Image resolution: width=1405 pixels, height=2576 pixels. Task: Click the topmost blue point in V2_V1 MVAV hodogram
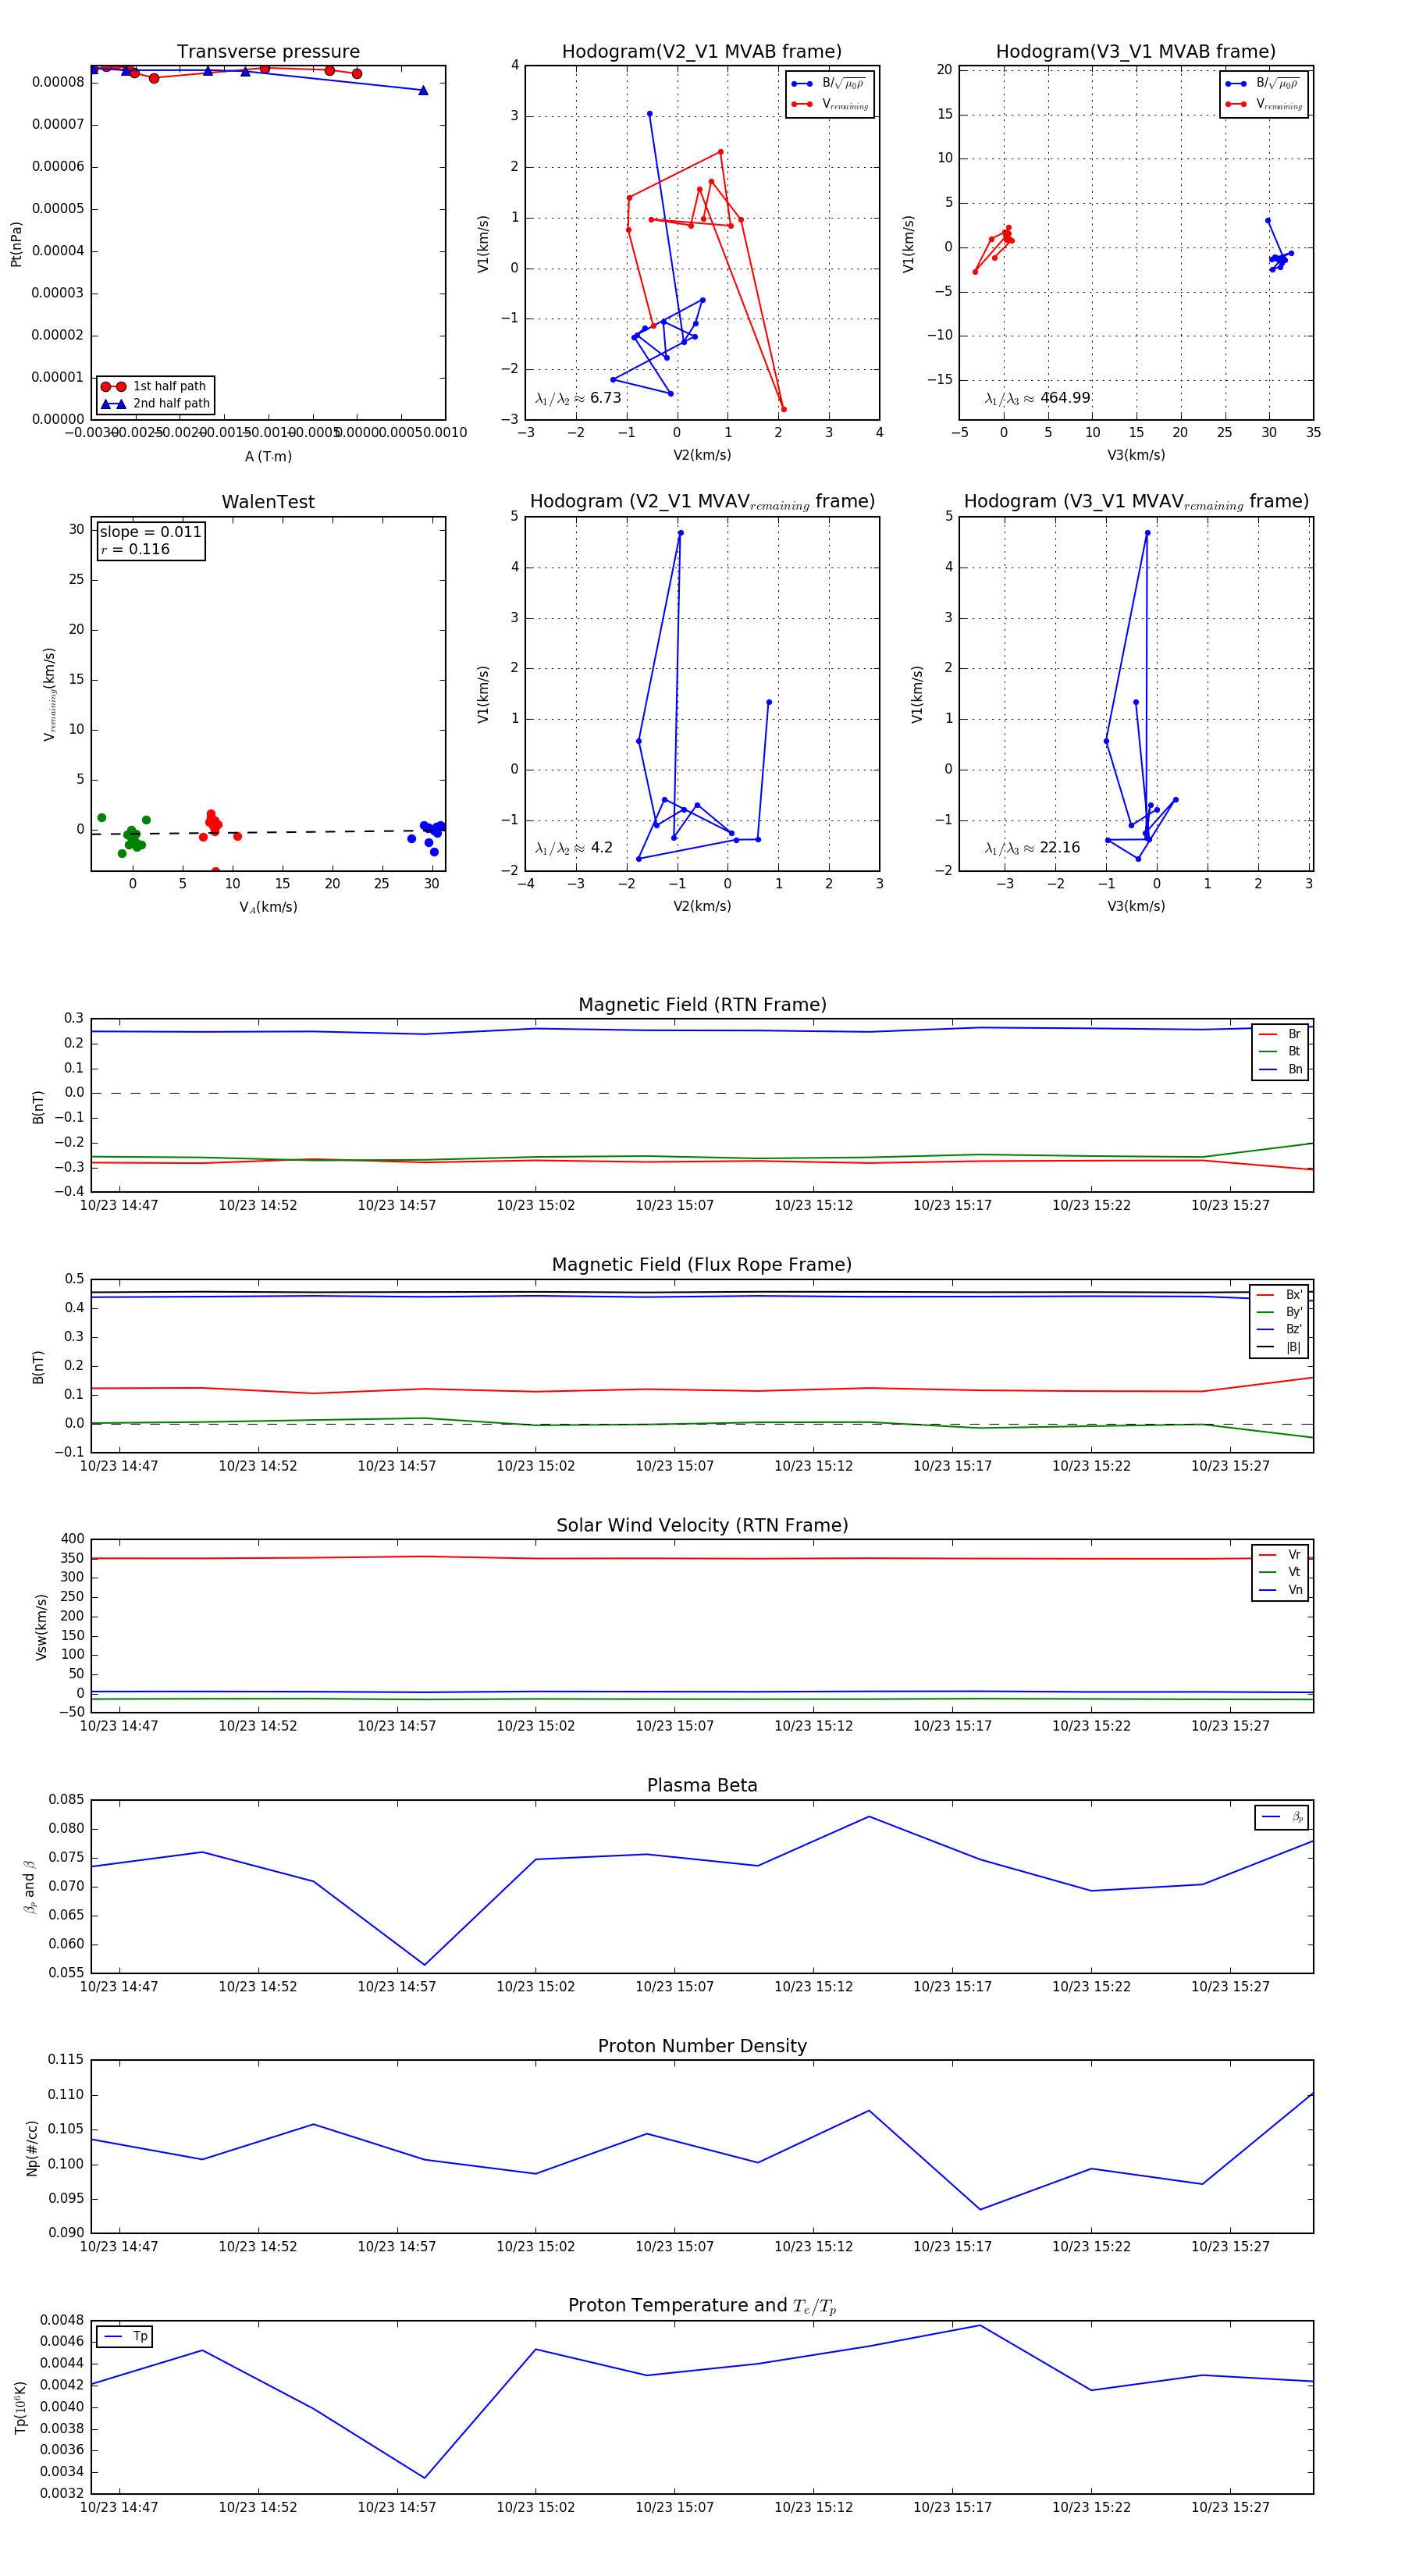pos(681,533)
